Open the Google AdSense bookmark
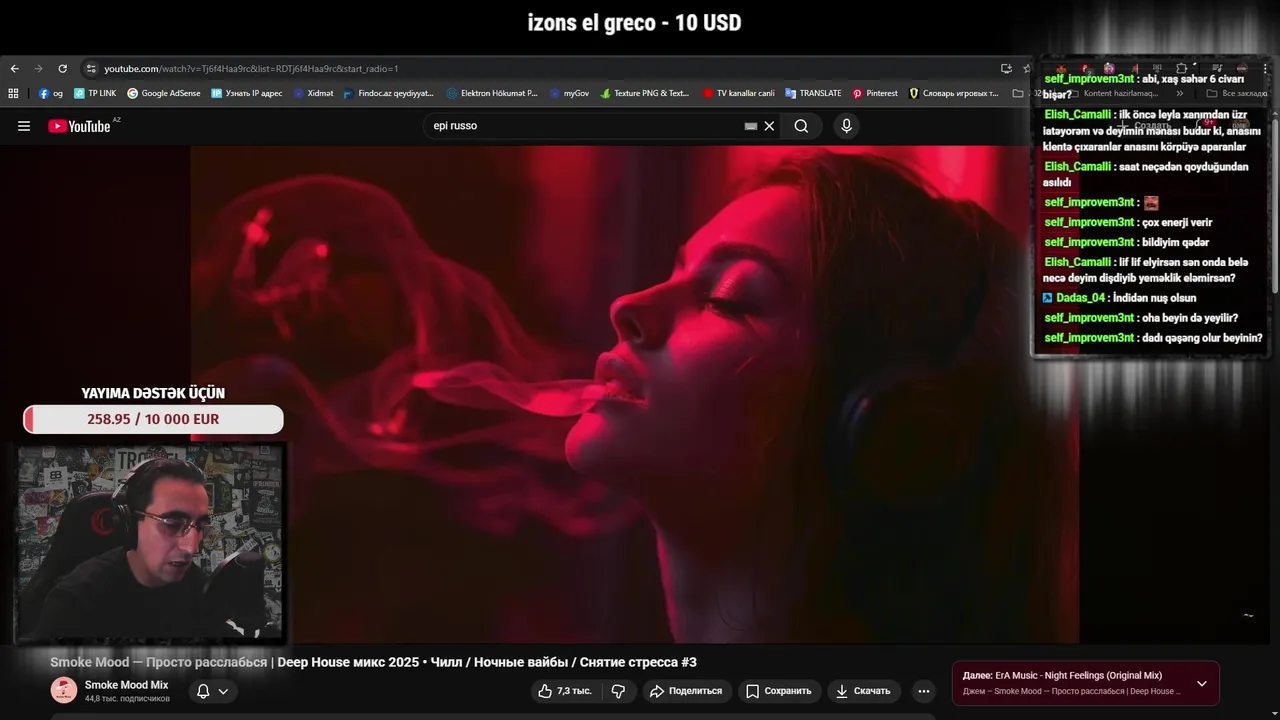This screenshot has width=1280, height=720. [164, 93]
